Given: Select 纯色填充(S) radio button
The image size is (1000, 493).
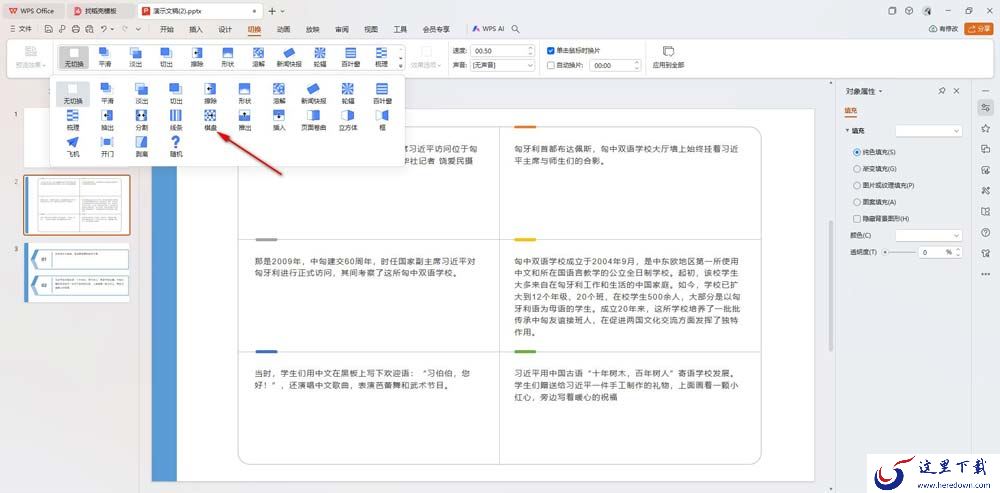Looking at the screenshot, I should pyautogui.click(x=857, y=152).
